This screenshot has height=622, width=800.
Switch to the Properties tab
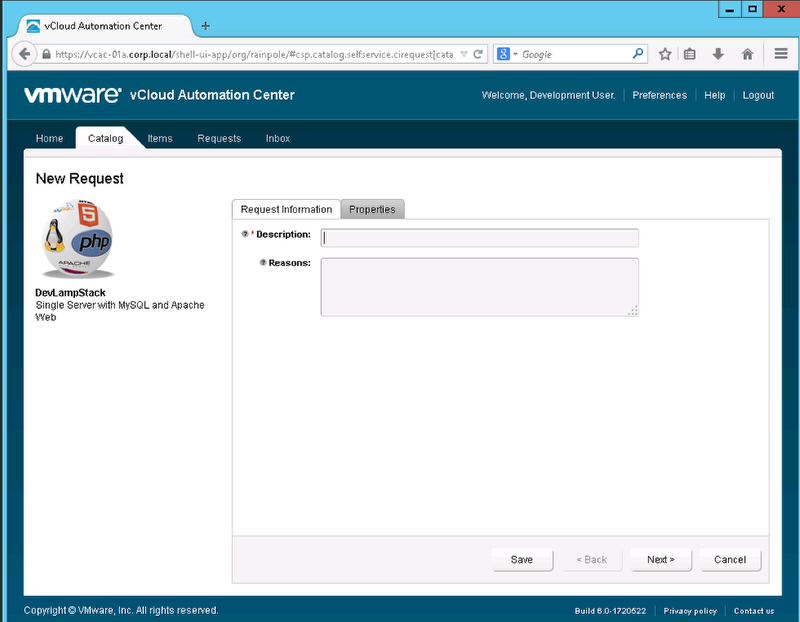(372, 209)
